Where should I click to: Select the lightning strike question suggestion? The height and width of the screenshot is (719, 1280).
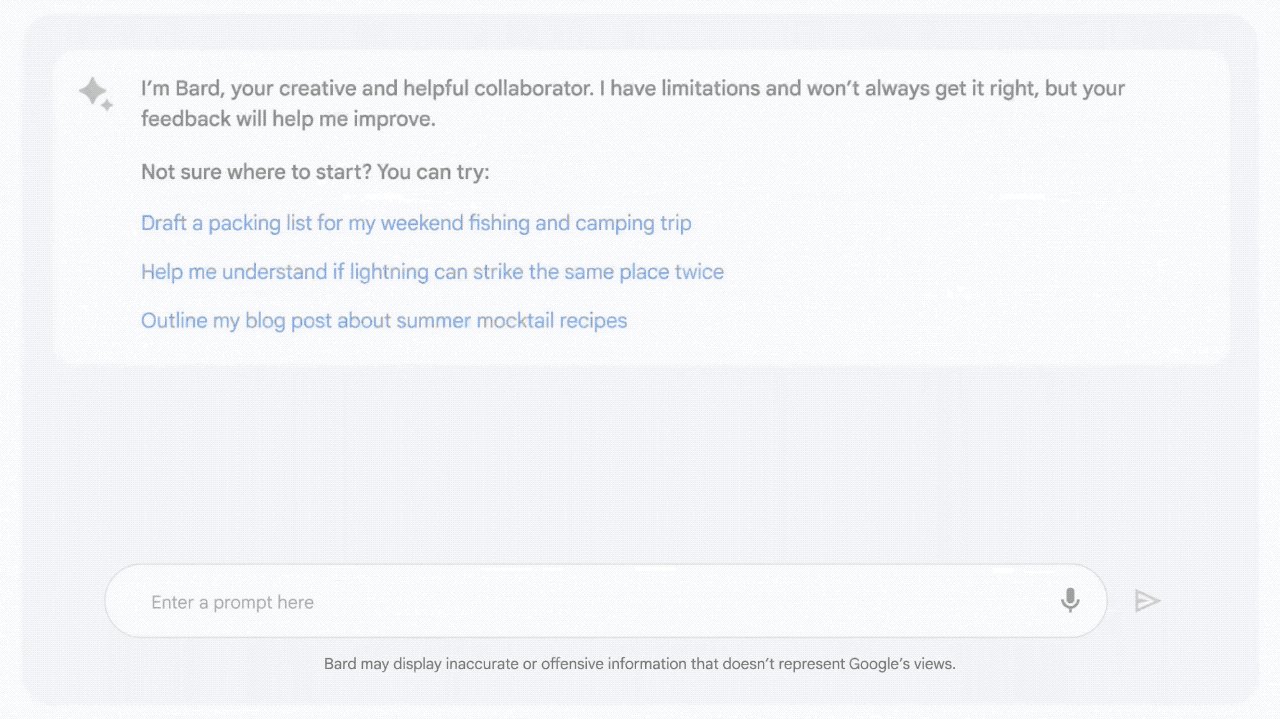tap(432, 271)
